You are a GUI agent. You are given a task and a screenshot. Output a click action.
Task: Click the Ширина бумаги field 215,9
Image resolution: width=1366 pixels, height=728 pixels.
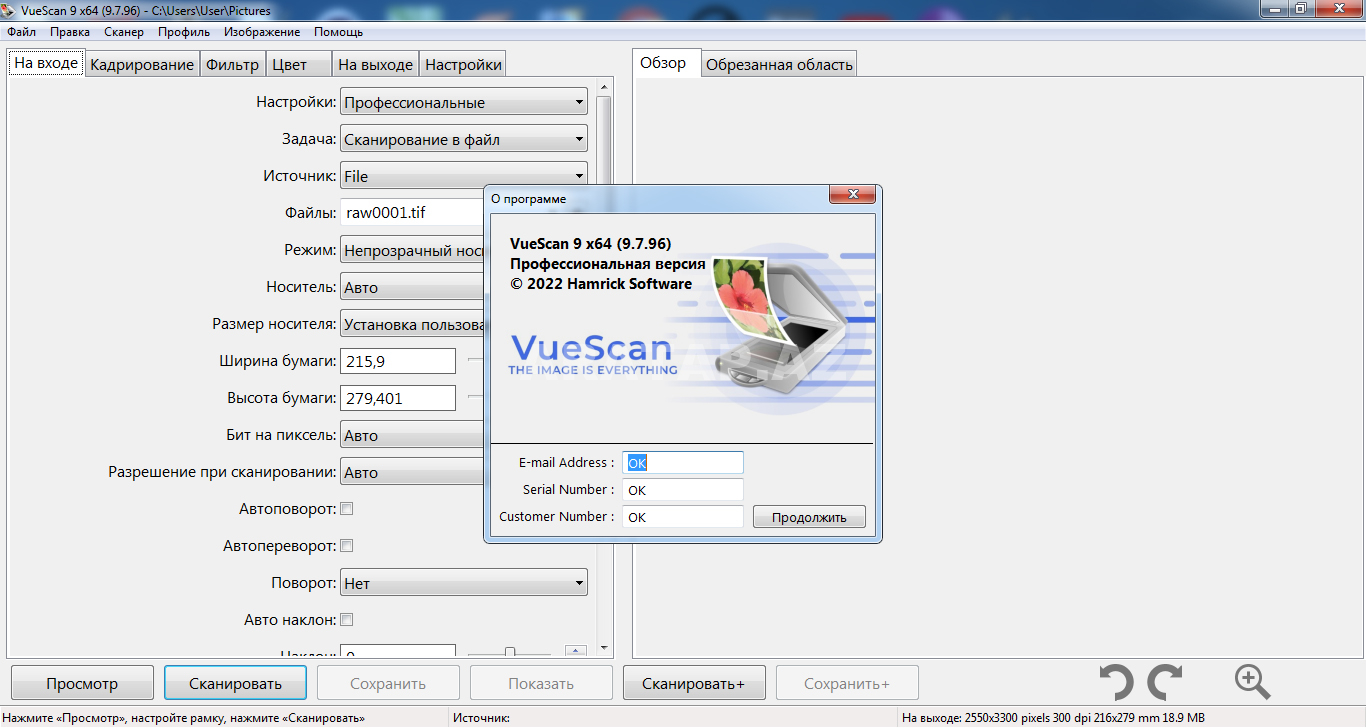pos(398,361)
